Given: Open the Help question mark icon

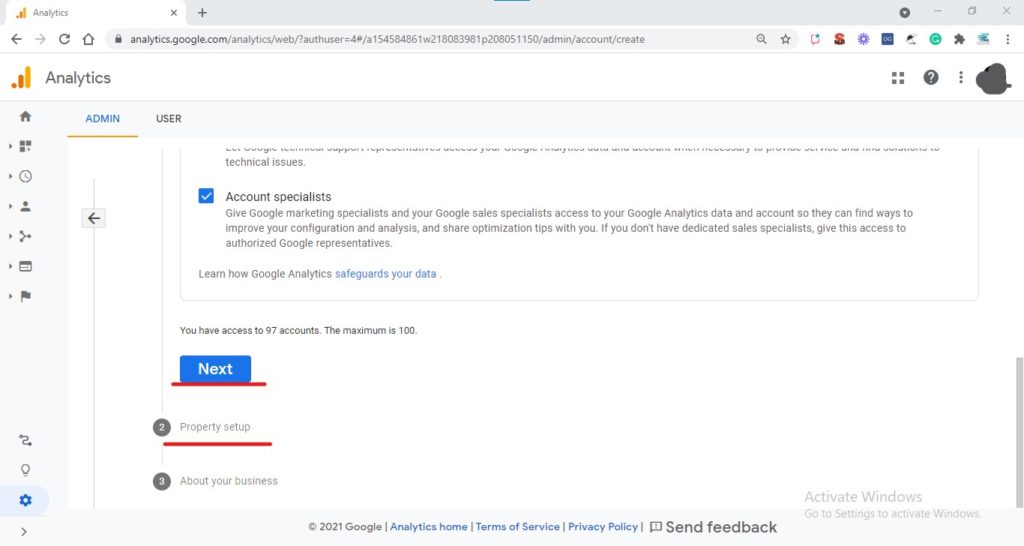Looking at the screenshot, I should (931, 78).
